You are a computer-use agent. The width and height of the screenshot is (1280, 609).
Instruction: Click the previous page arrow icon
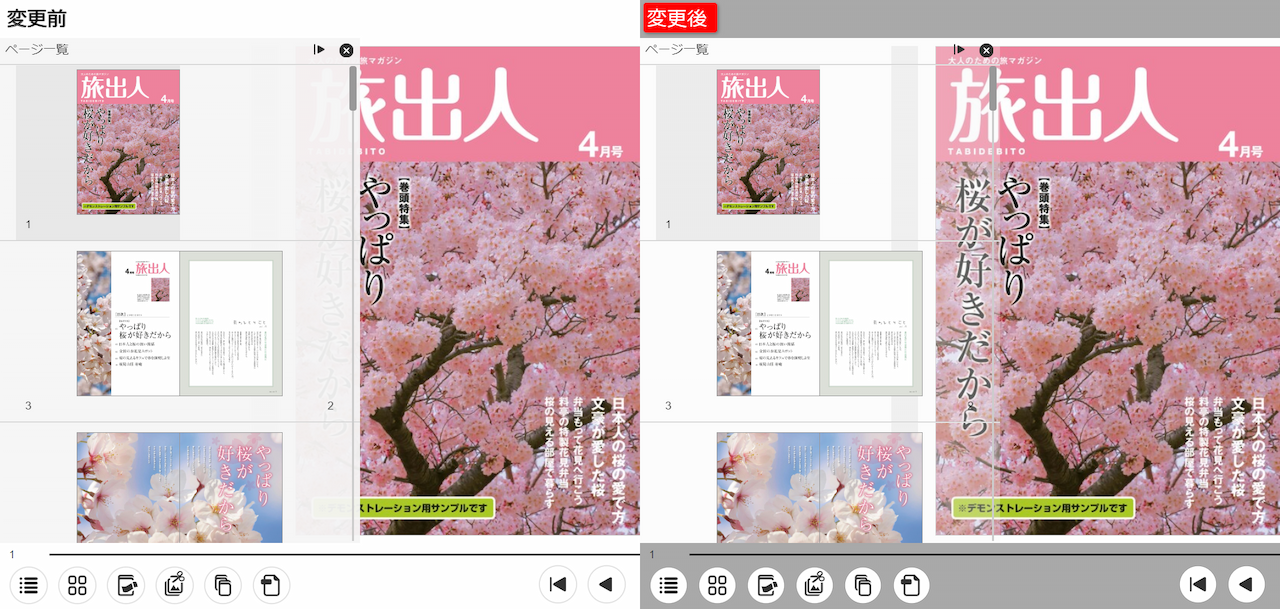[606, 585]
